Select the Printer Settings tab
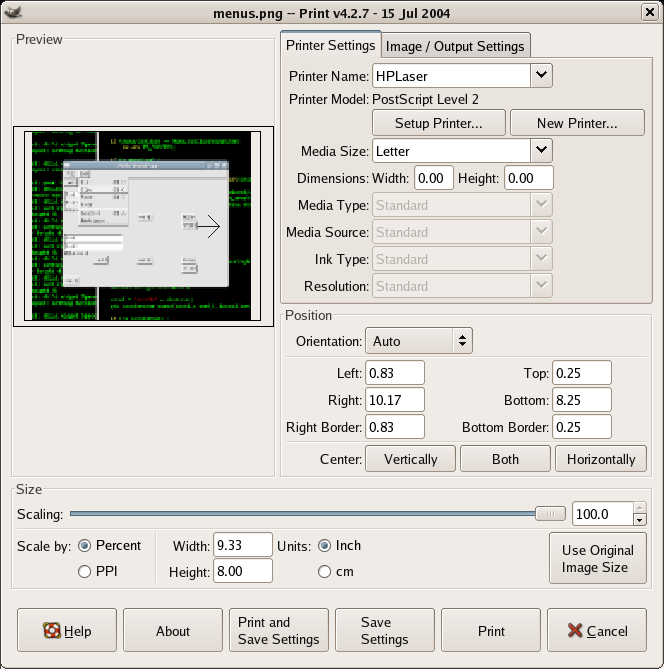664x669 pixels. pos(330,45)
